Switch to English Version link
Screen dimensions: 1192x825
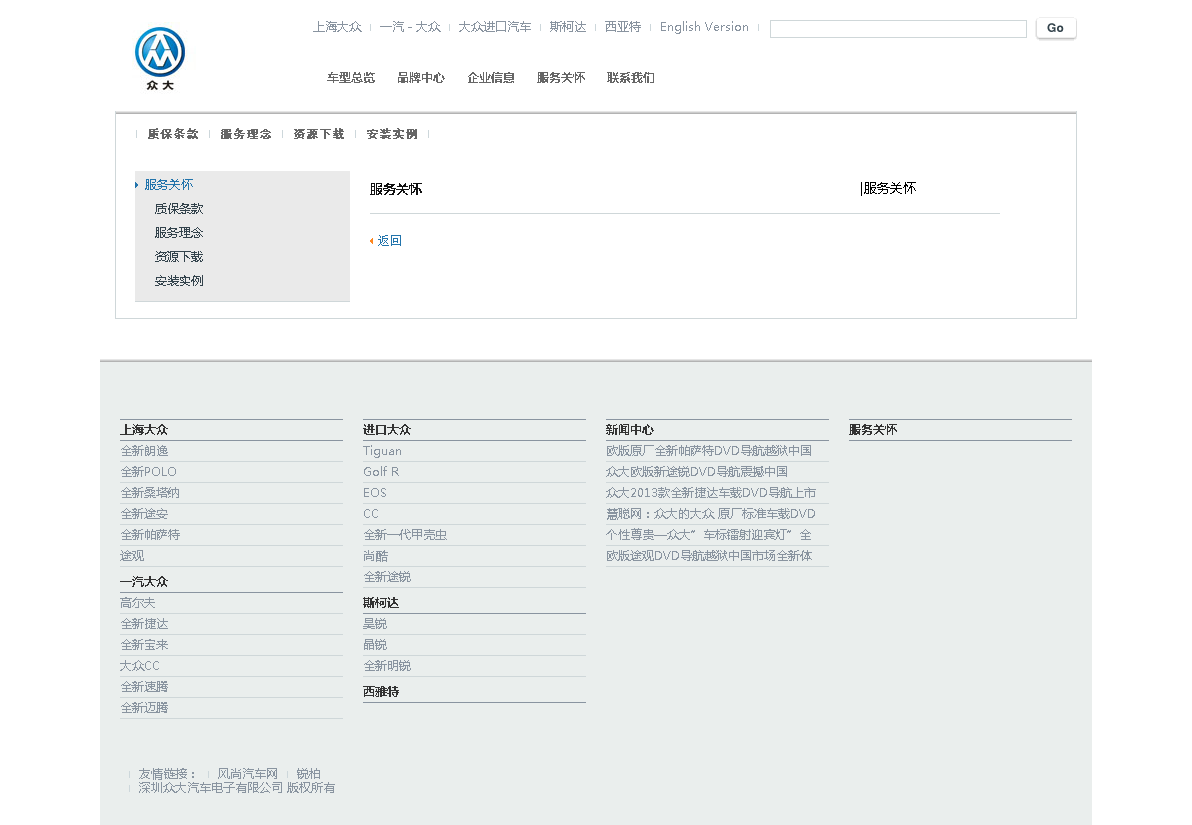coord(704,27)
